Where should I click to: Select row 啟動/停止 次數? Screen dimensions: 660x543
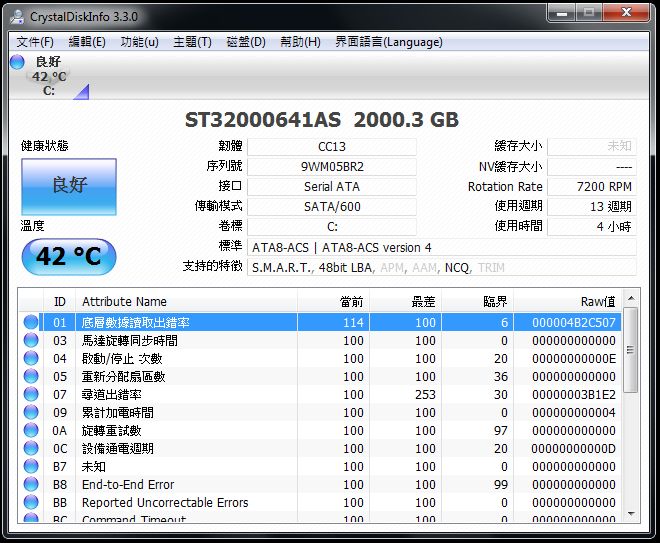320,358
